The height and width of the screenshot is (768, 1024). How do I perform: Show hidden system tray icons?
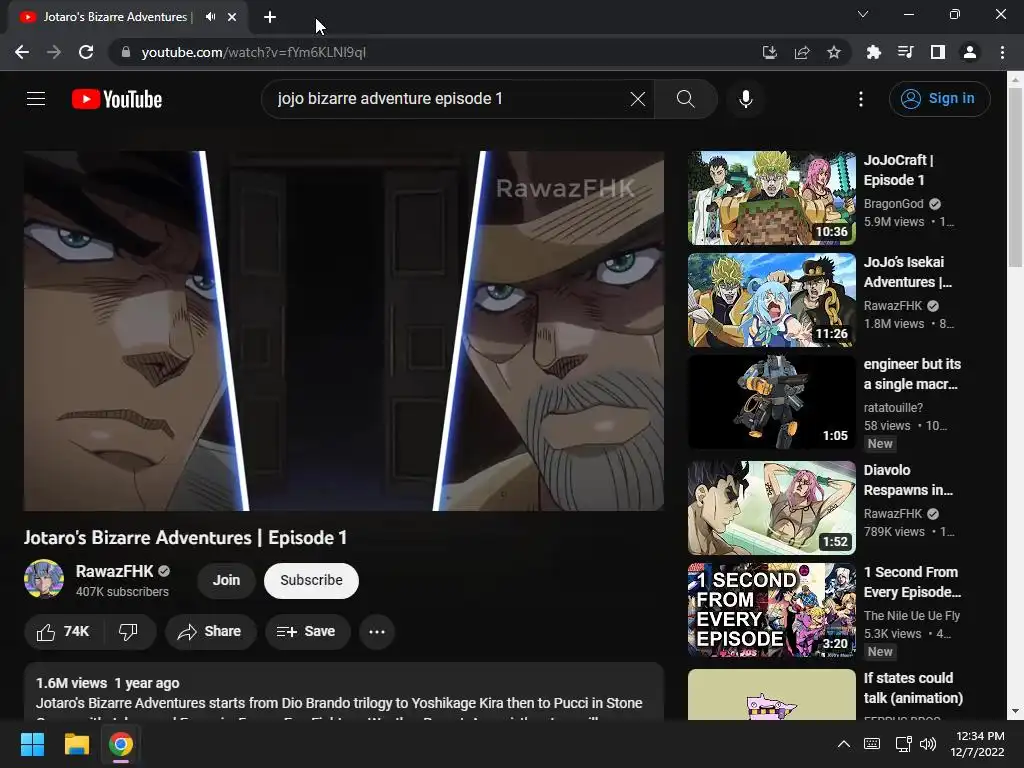[844, 744]
